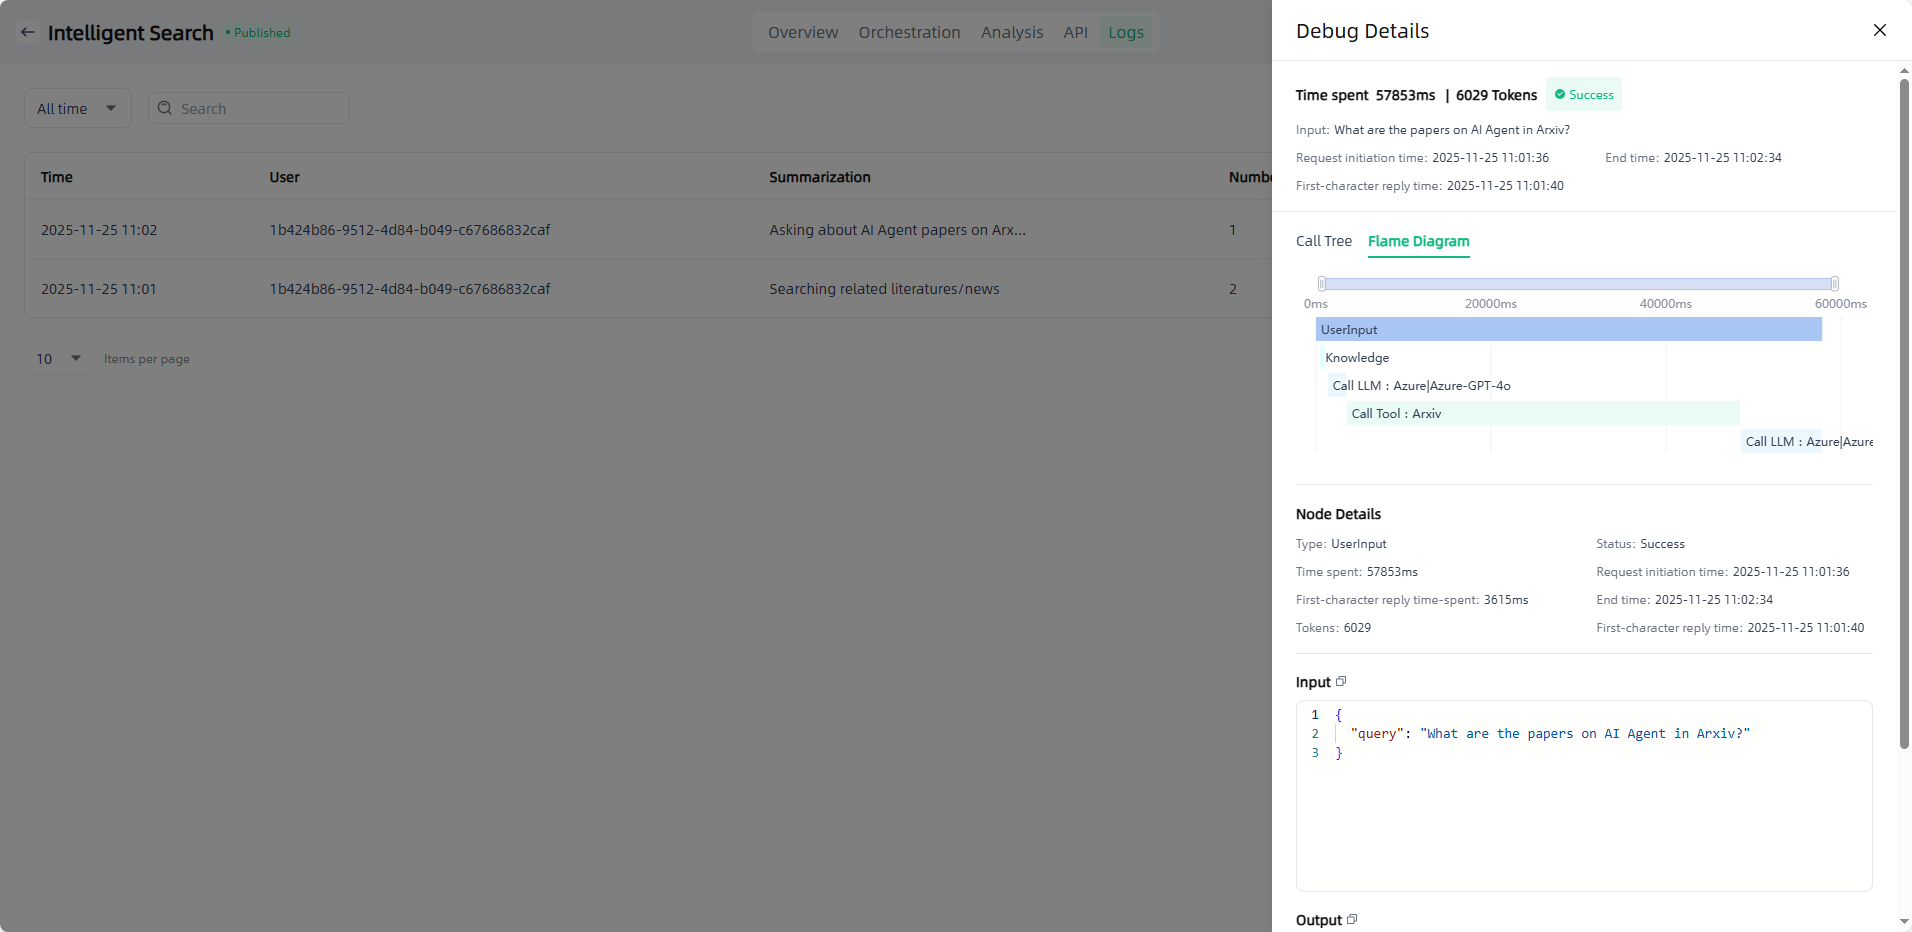Click the left handle of timeline range slider

1322,284
